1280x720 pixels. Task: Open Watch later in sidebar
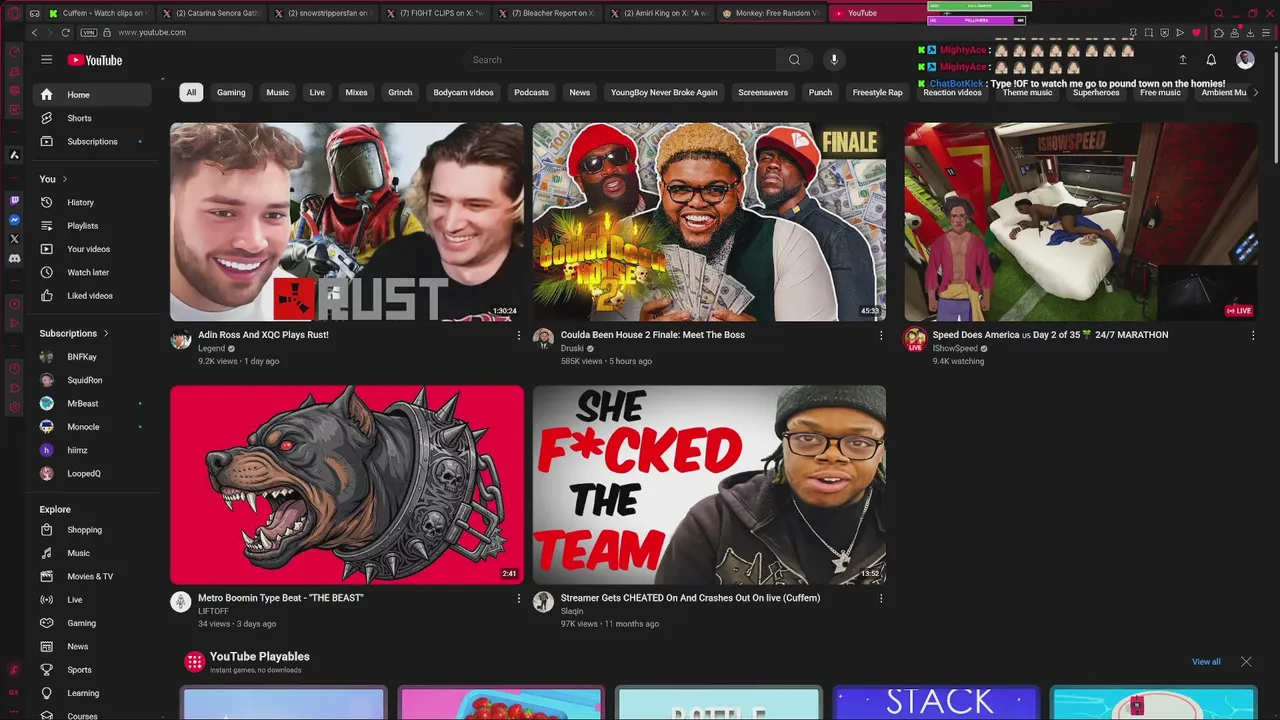(x=91, y=272)
